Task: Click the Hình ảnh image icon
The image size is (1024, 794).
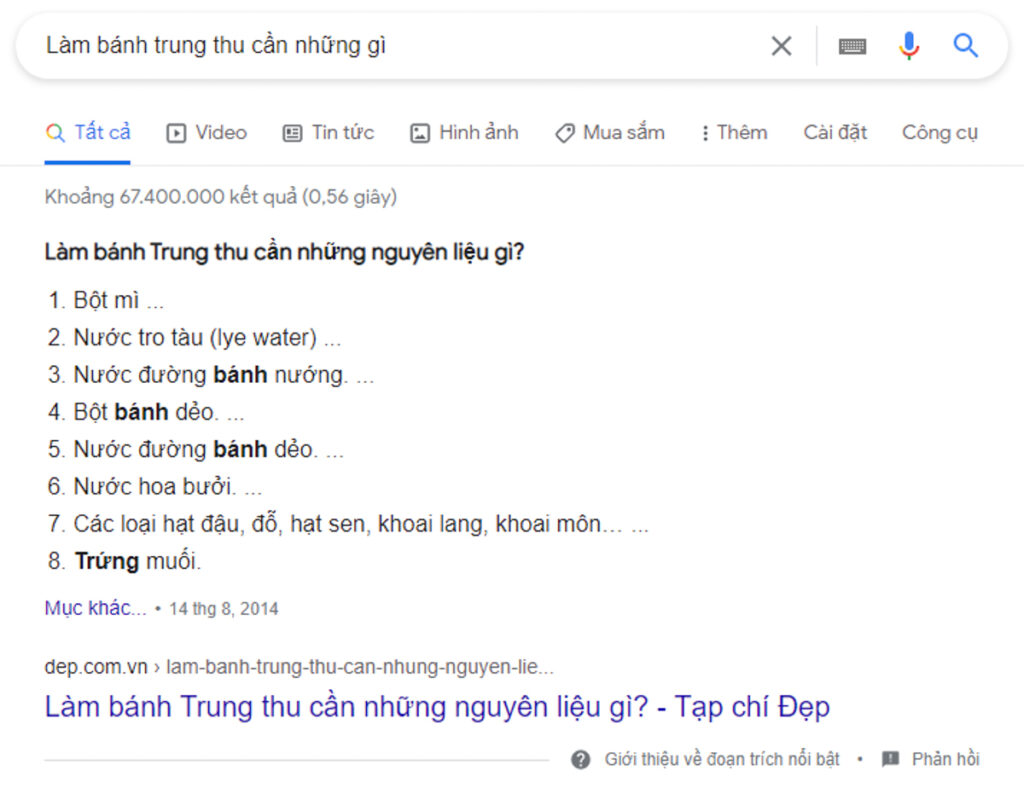Action: coord(420,132)
